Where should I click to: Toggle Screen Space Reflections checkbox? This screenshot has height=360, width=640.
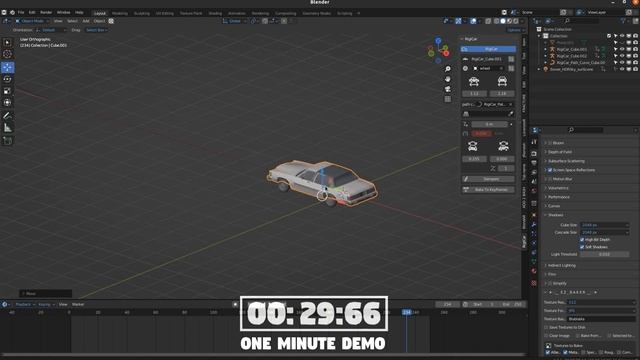(550, 170)
